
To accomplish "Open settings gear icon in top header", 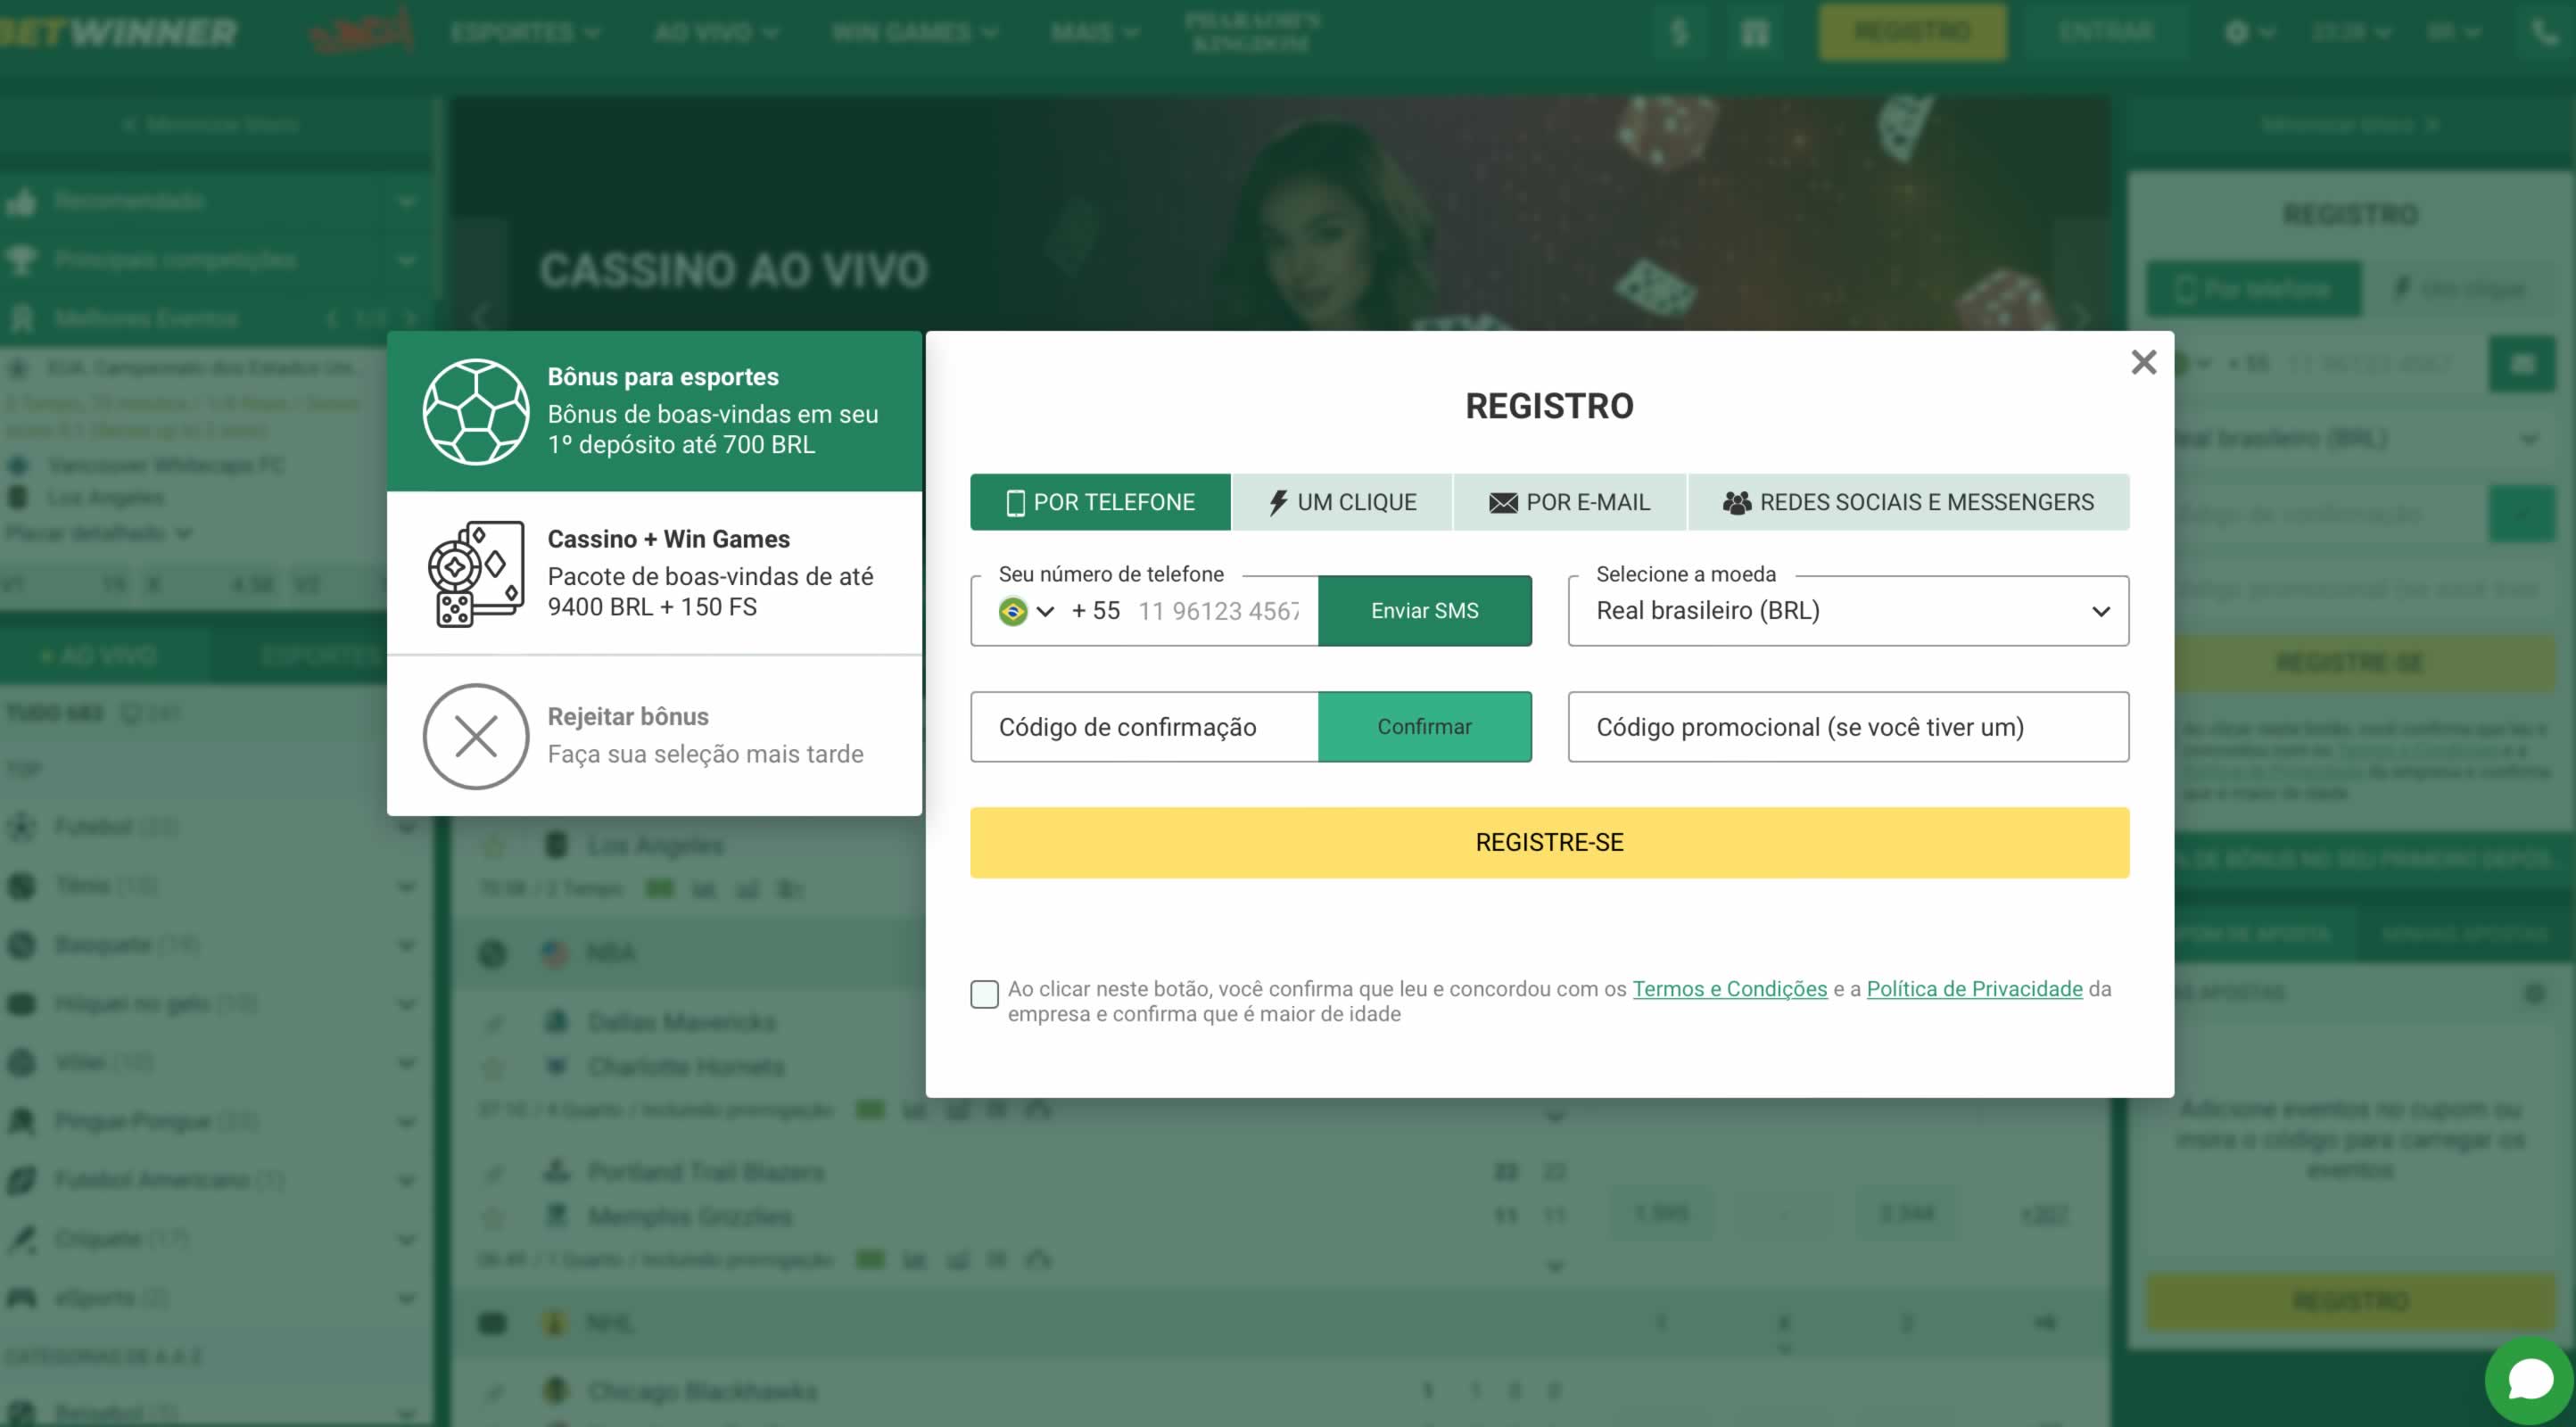I will [2237, 32].
